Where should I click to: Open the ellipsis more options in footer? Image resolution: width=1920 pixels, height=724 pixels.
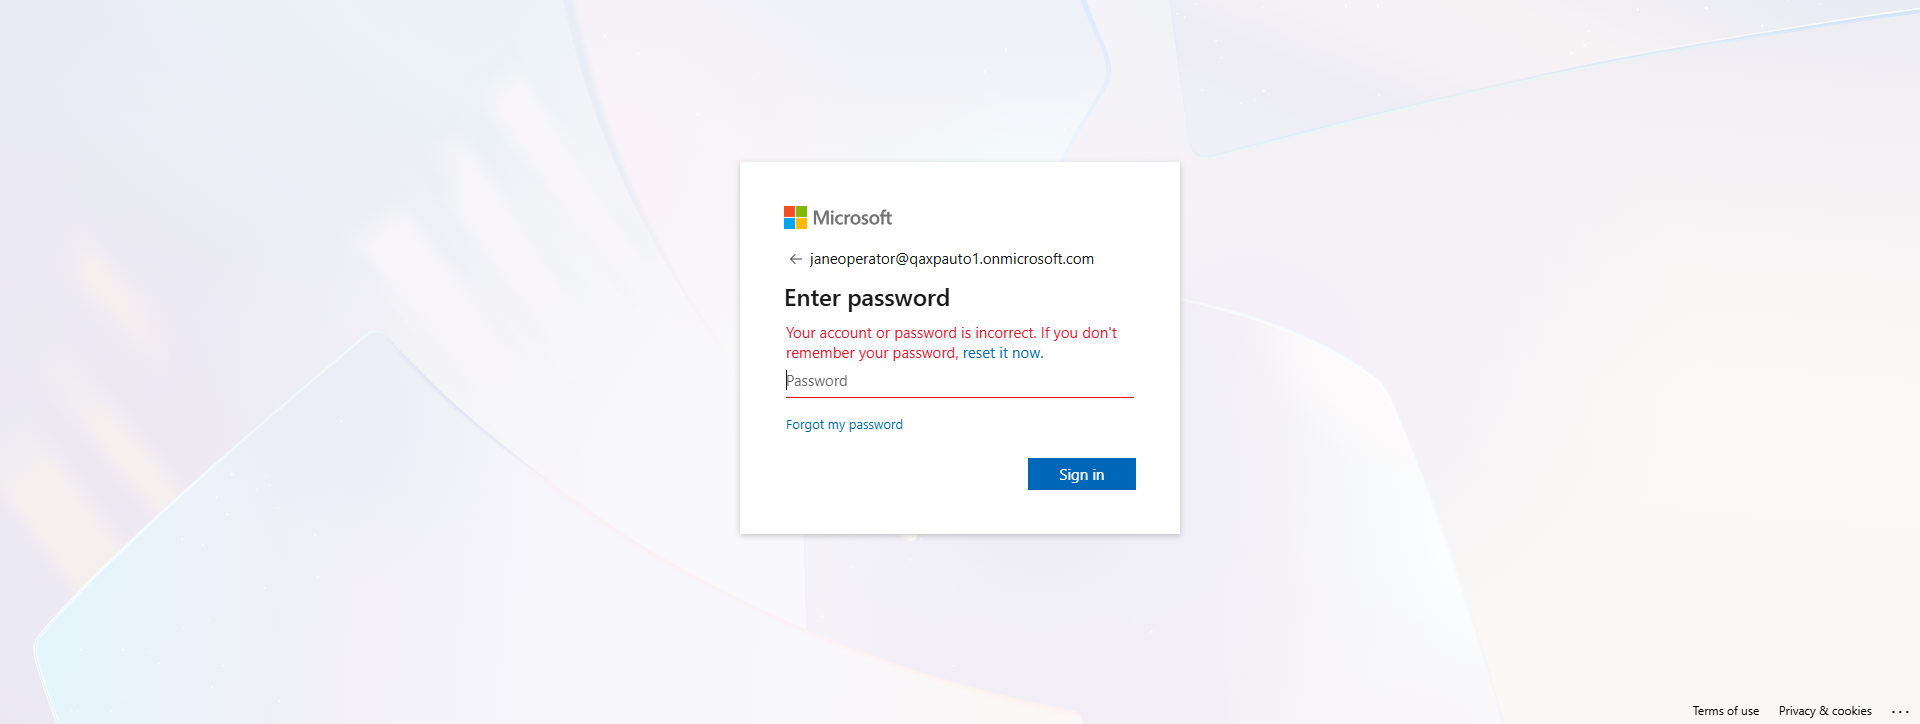click(x=1900, y=711)
